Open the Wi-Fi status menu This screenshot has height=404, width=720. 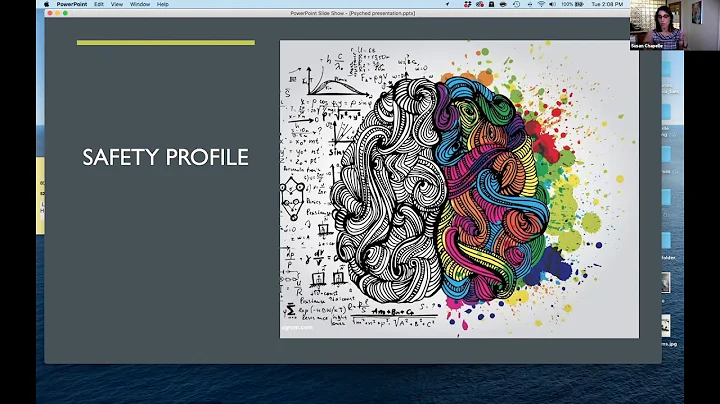pos(541,4)
